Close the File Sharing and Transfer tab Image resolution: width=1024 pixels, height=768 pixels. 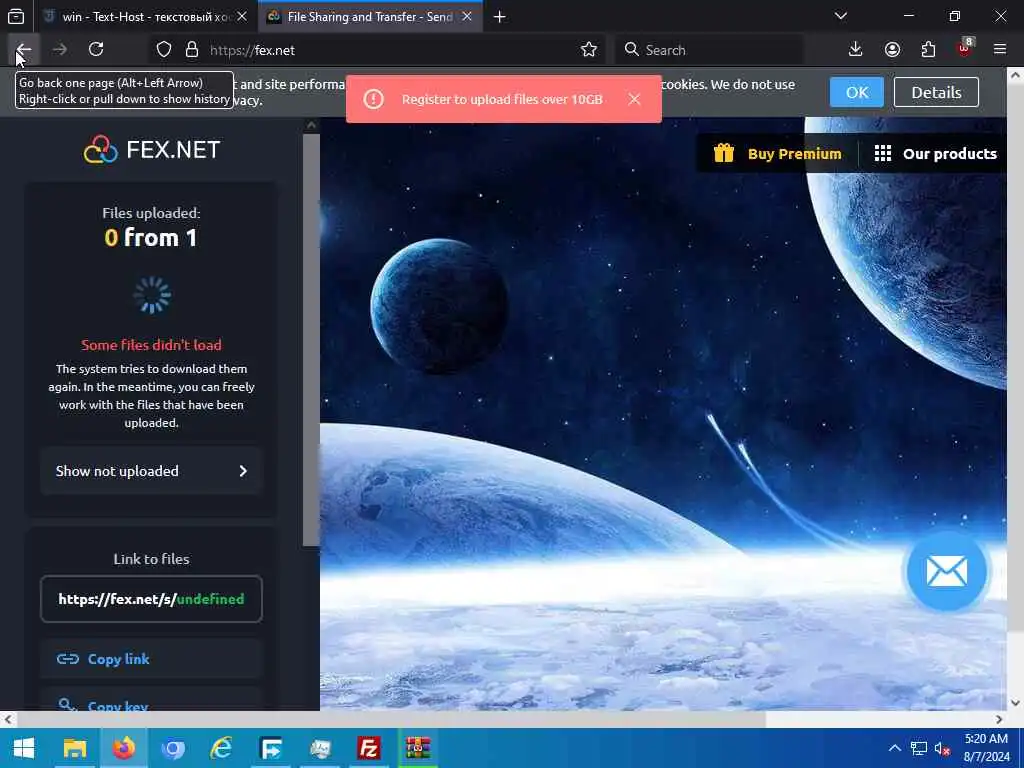pyautogui.click(x=467, y=17)
